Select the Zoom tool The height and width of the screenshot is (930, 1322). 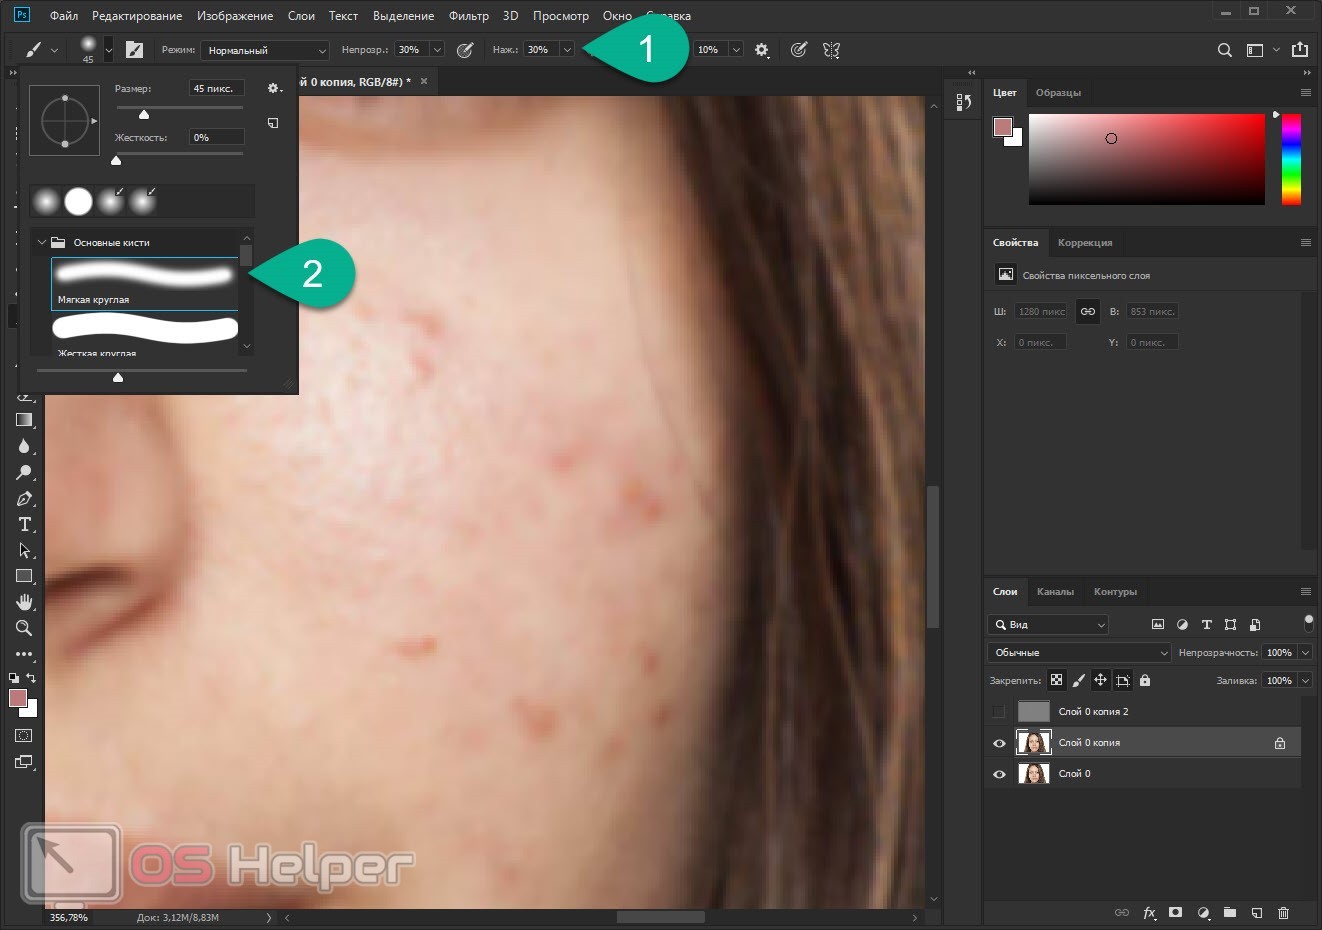24,628
